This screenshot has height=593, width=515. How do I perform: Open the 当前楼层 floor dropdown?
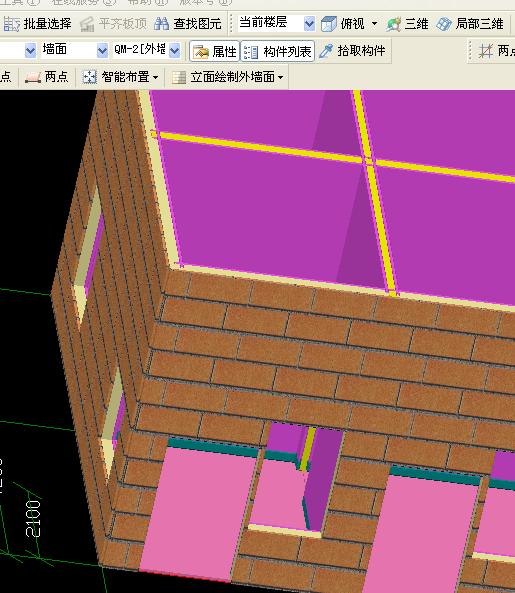point(309,24)
